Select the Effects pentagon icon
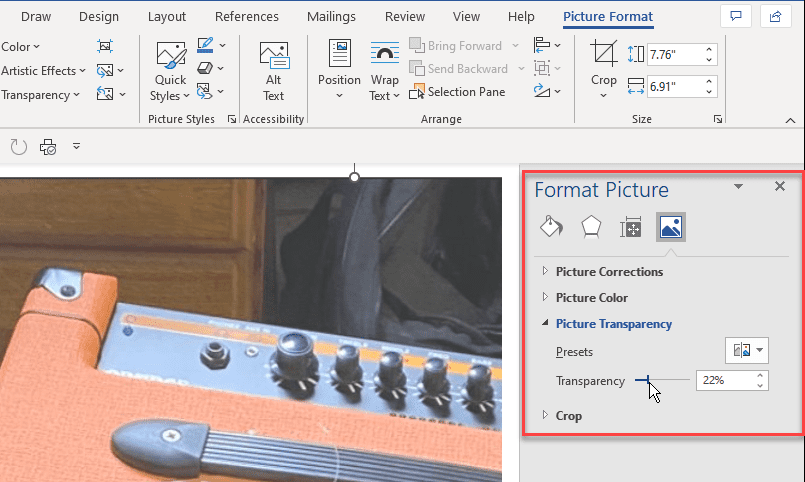 pos(591,227)
